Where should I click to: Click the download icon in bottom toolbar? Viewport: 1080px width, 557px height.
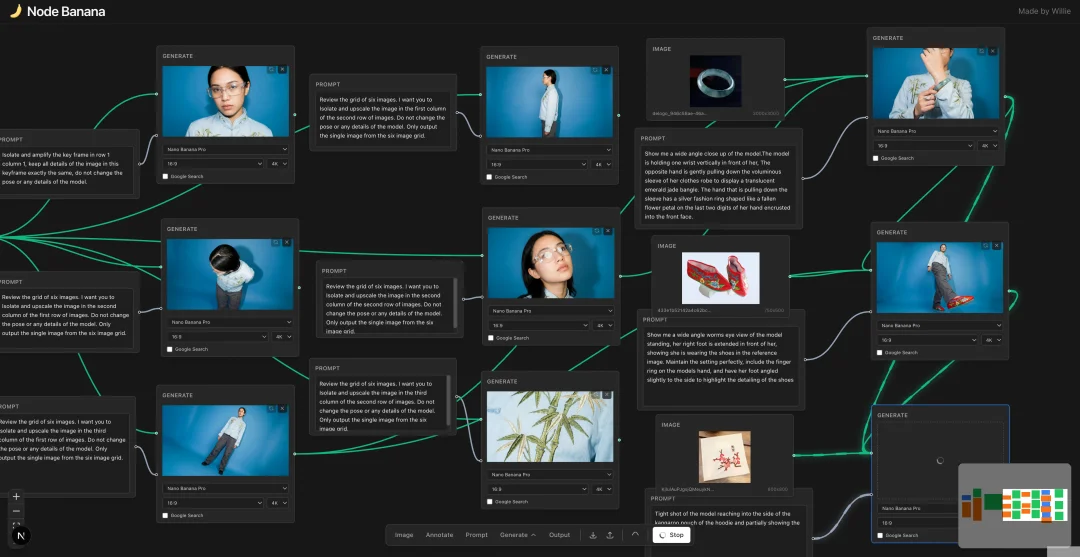(x=593, y=535)
